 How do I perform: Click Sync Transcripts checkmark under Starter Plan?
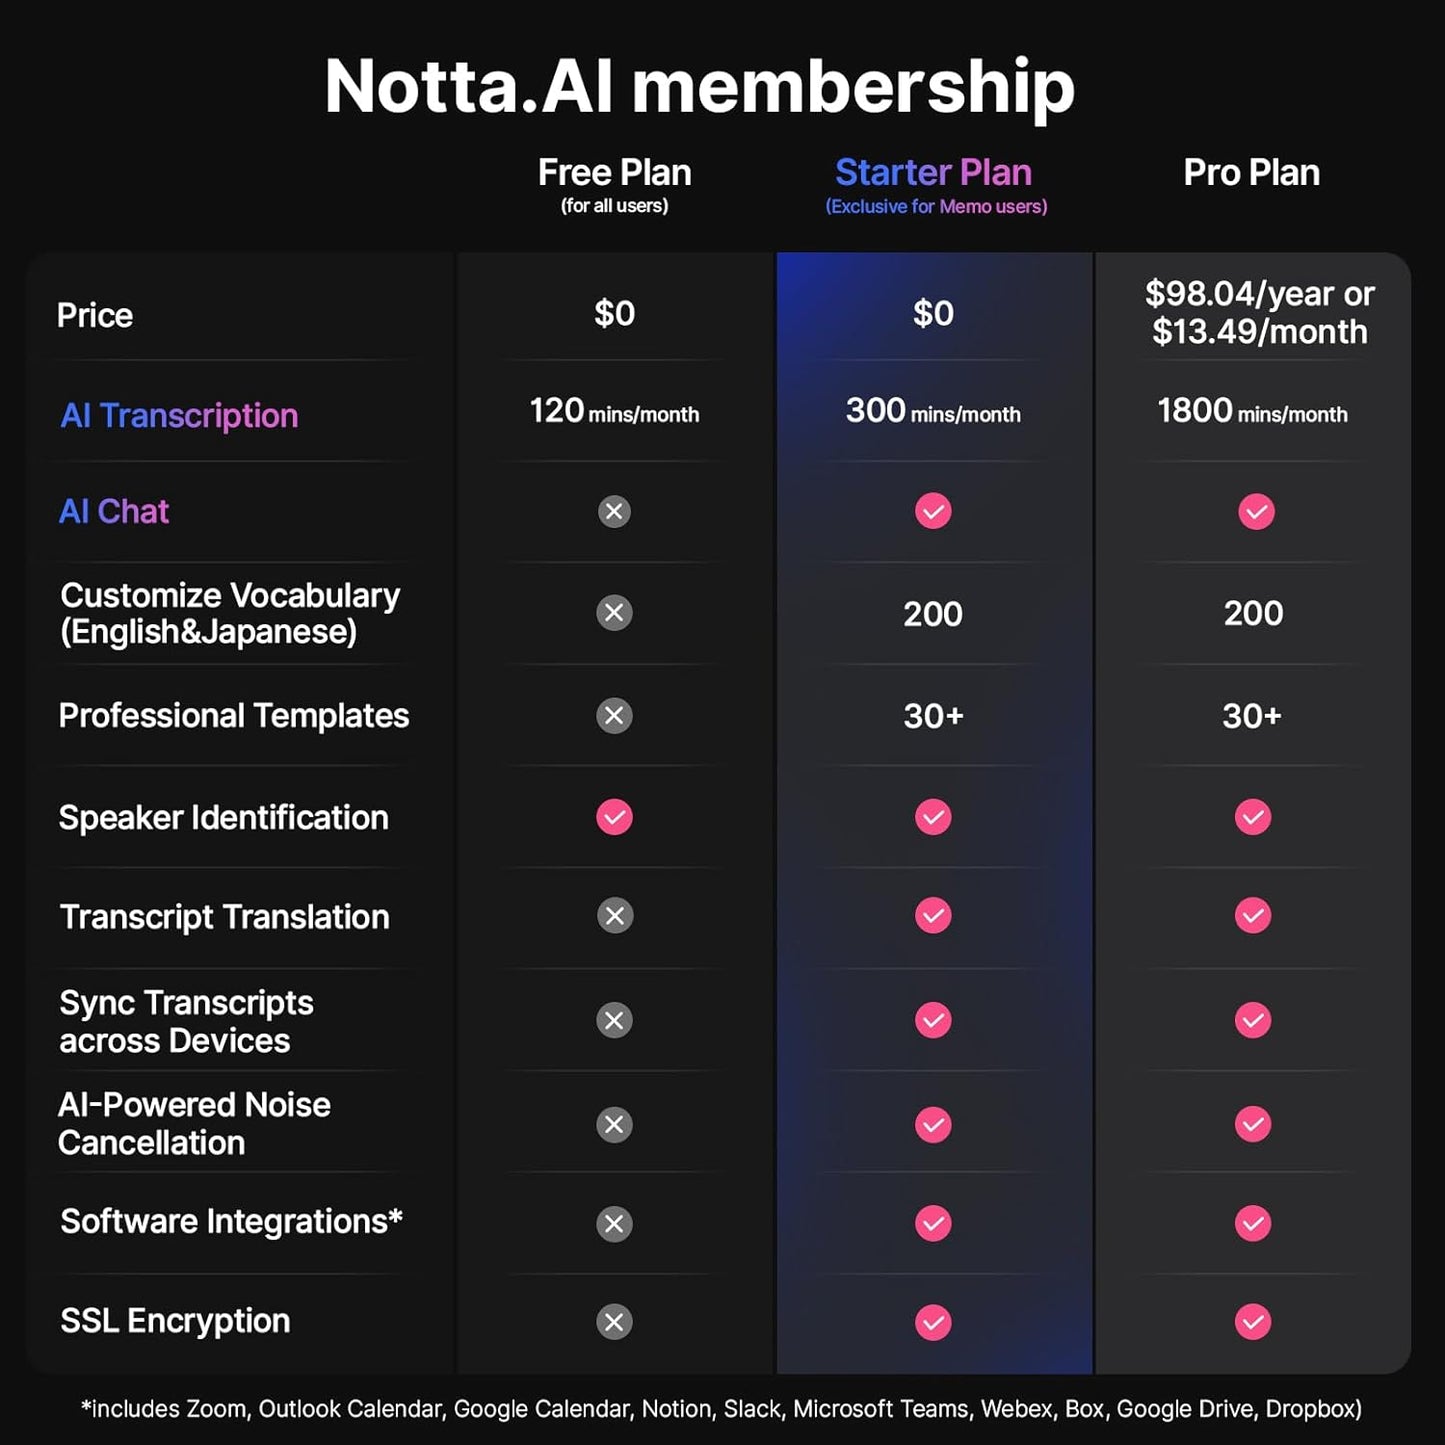click(x=933, y=1020)
